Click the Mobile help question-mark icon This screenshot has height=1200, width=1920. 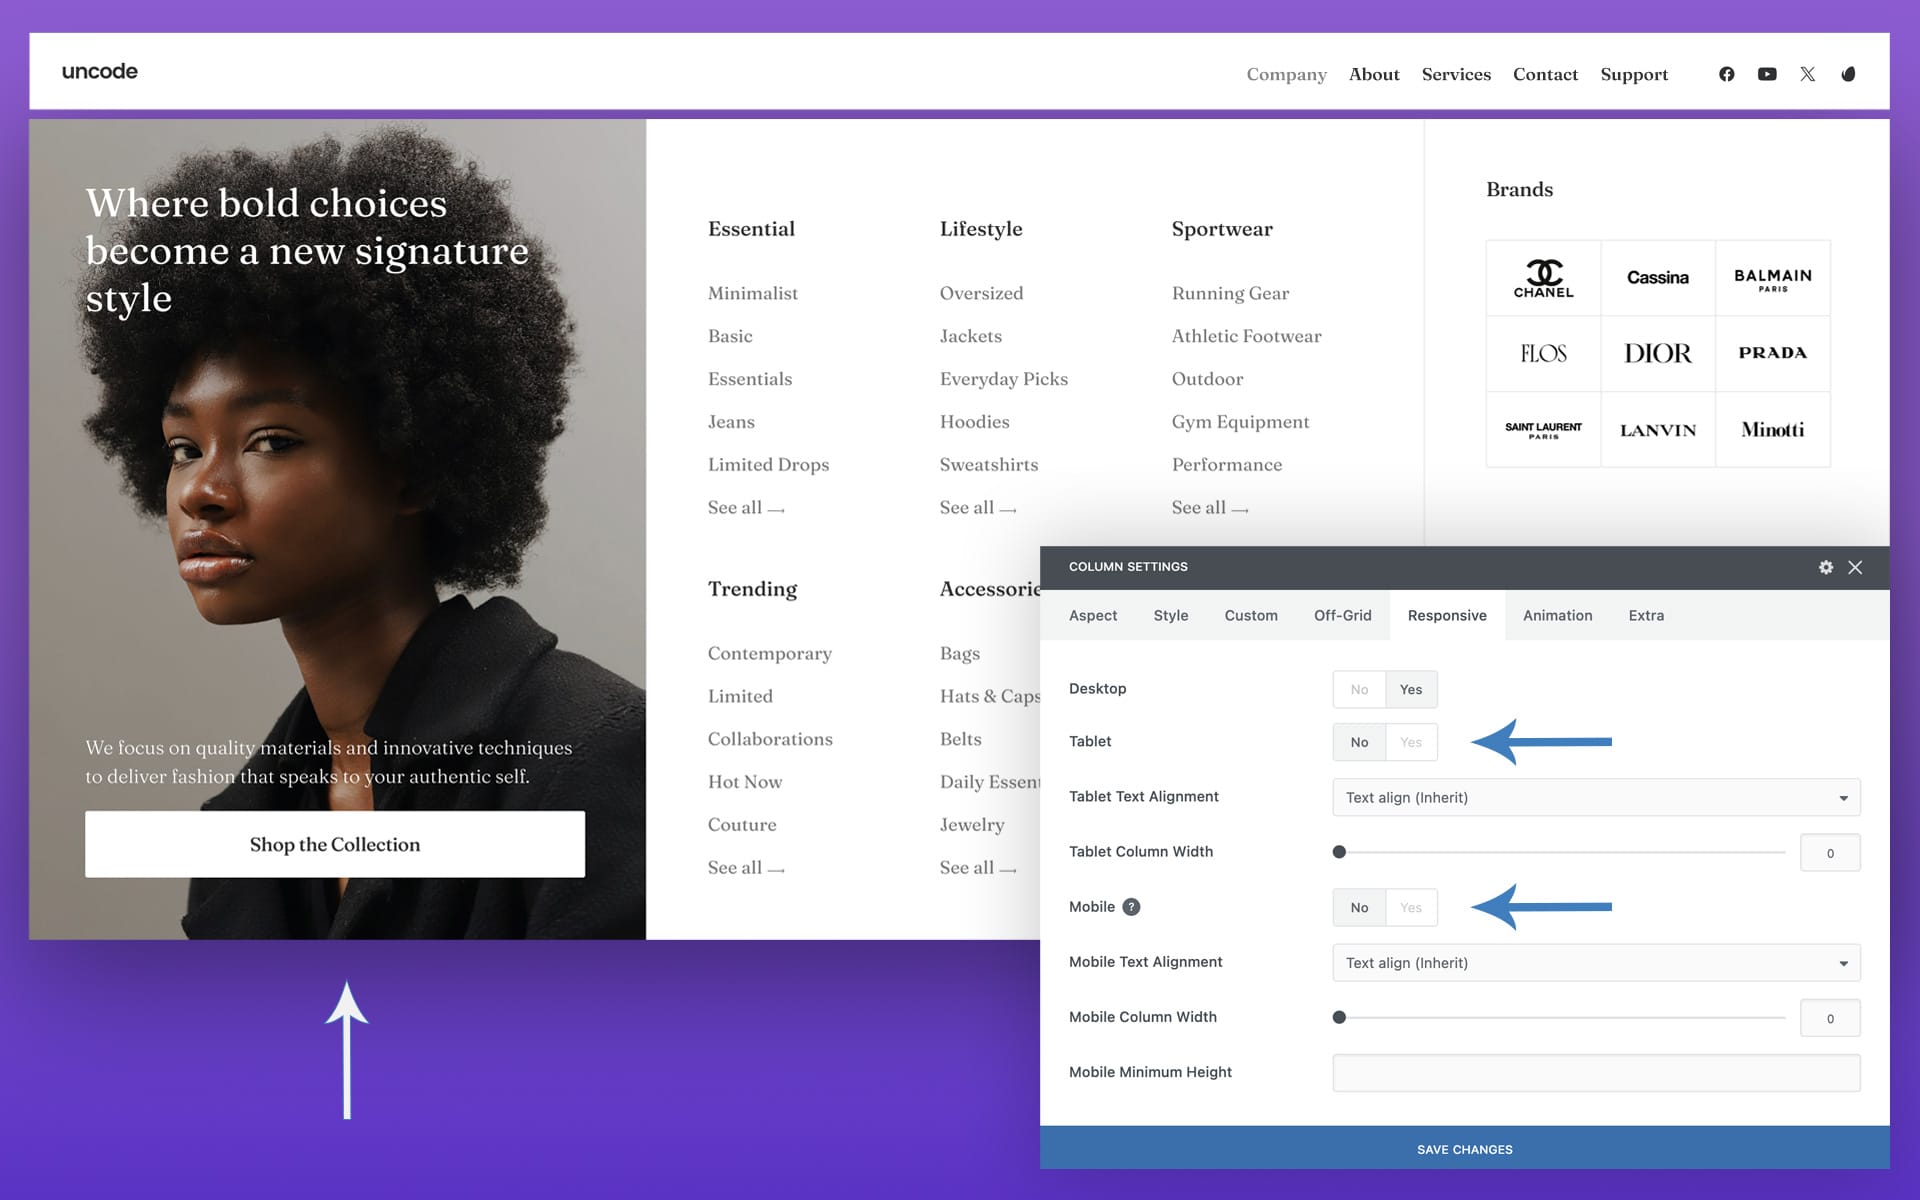tap(1131, 907)
